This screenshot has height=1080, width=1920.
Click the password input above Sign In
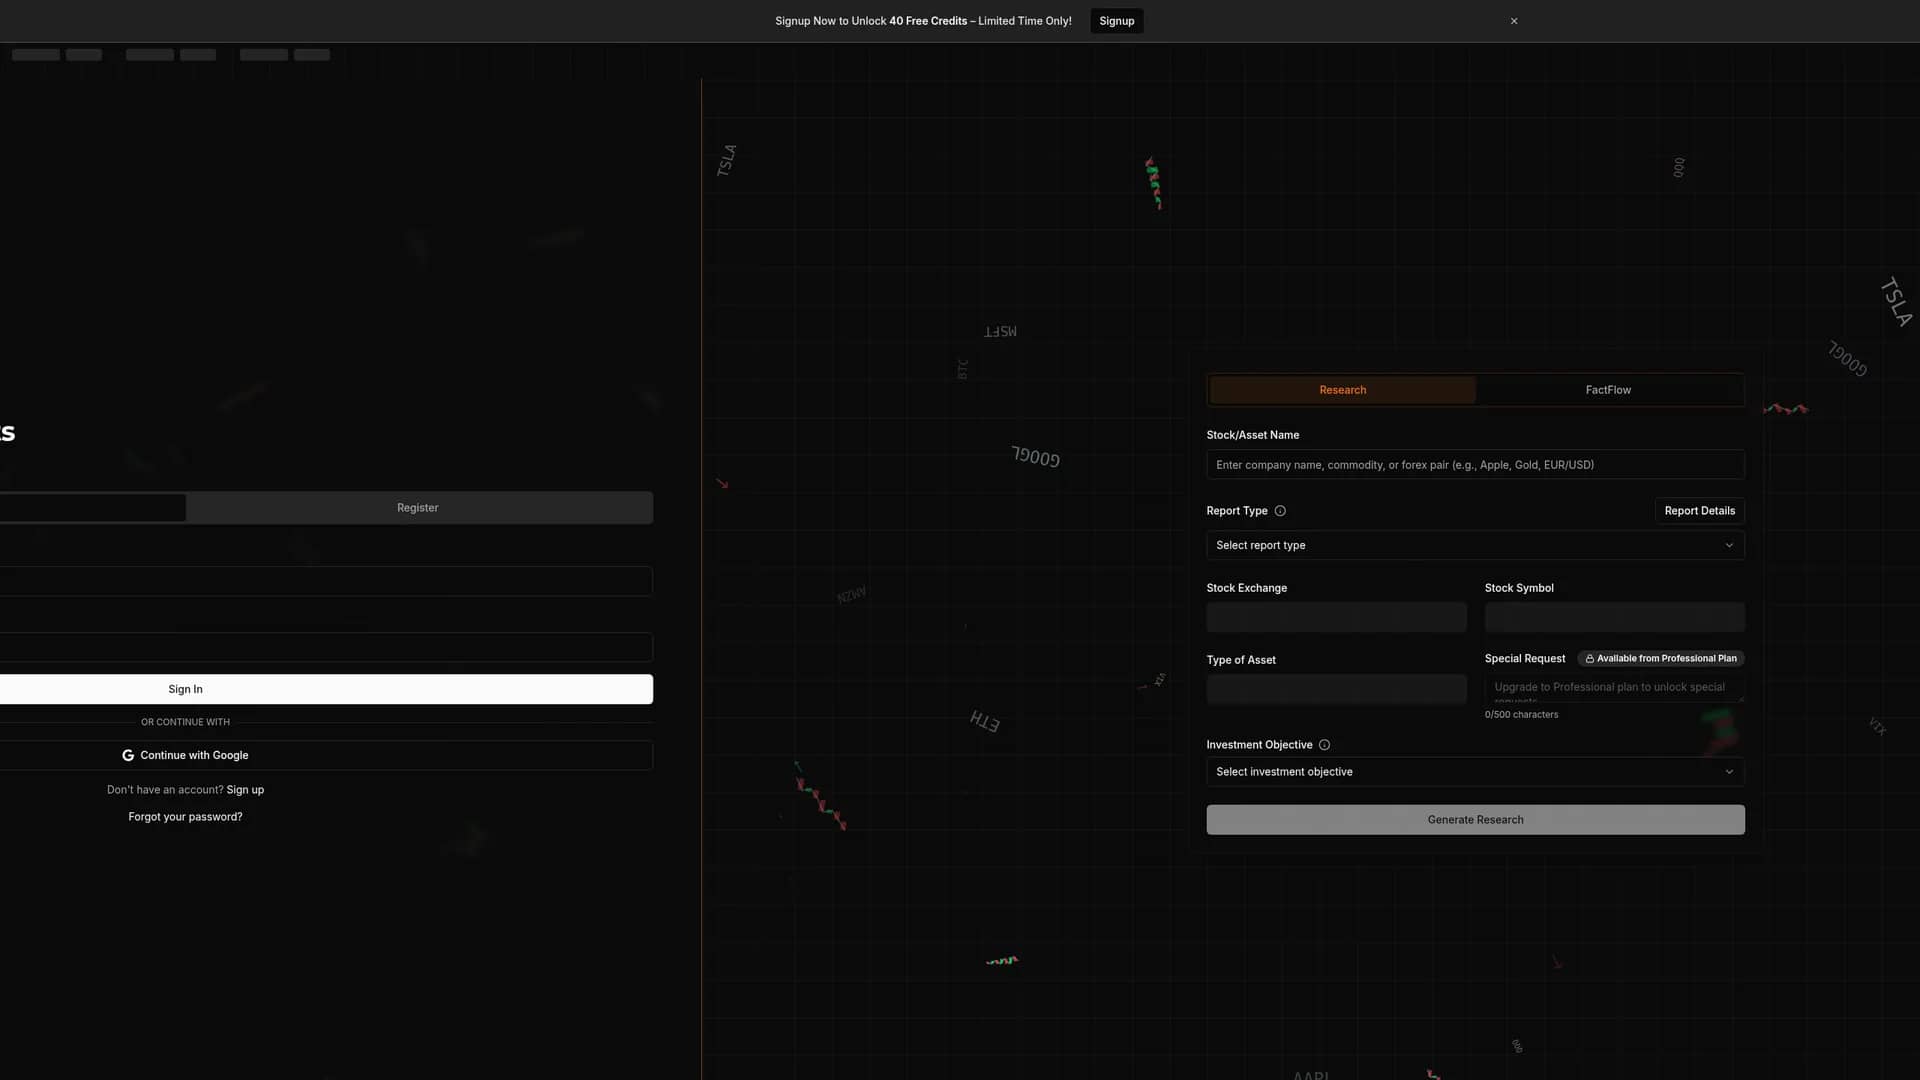click(326, 647)
